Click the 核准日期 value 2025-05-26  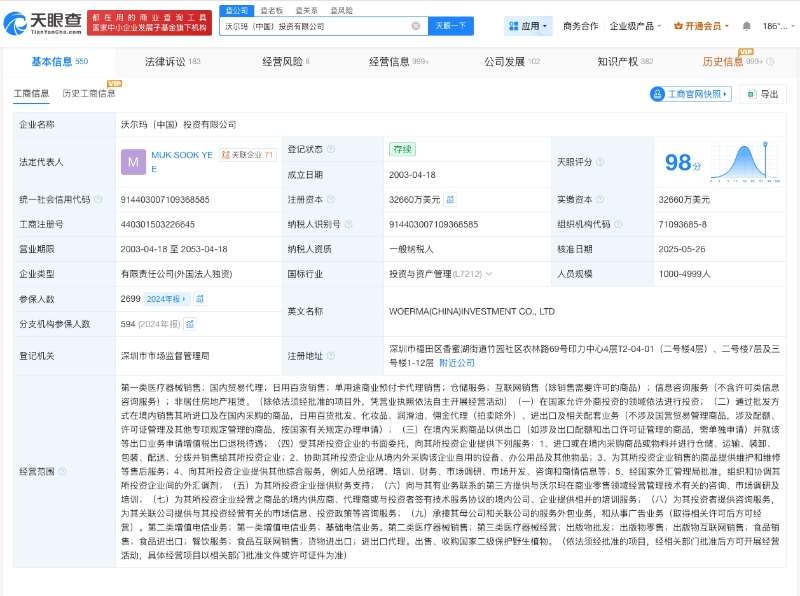tap(682, 249)
